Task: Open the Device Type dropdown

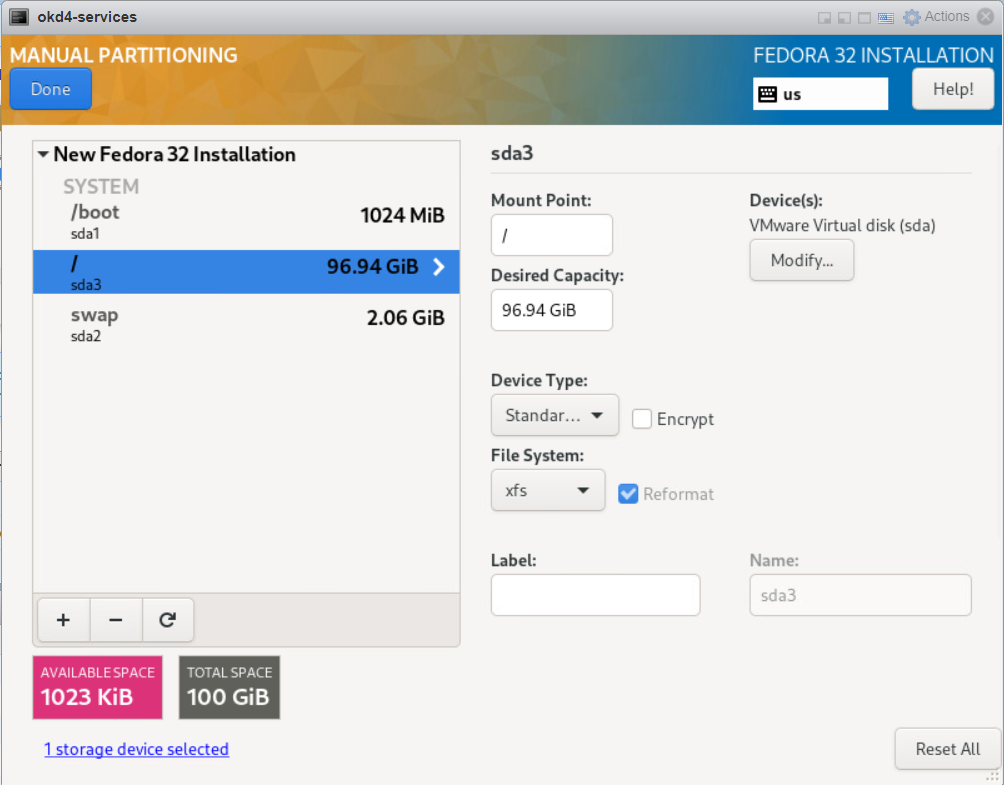Action: pos(555,415)
